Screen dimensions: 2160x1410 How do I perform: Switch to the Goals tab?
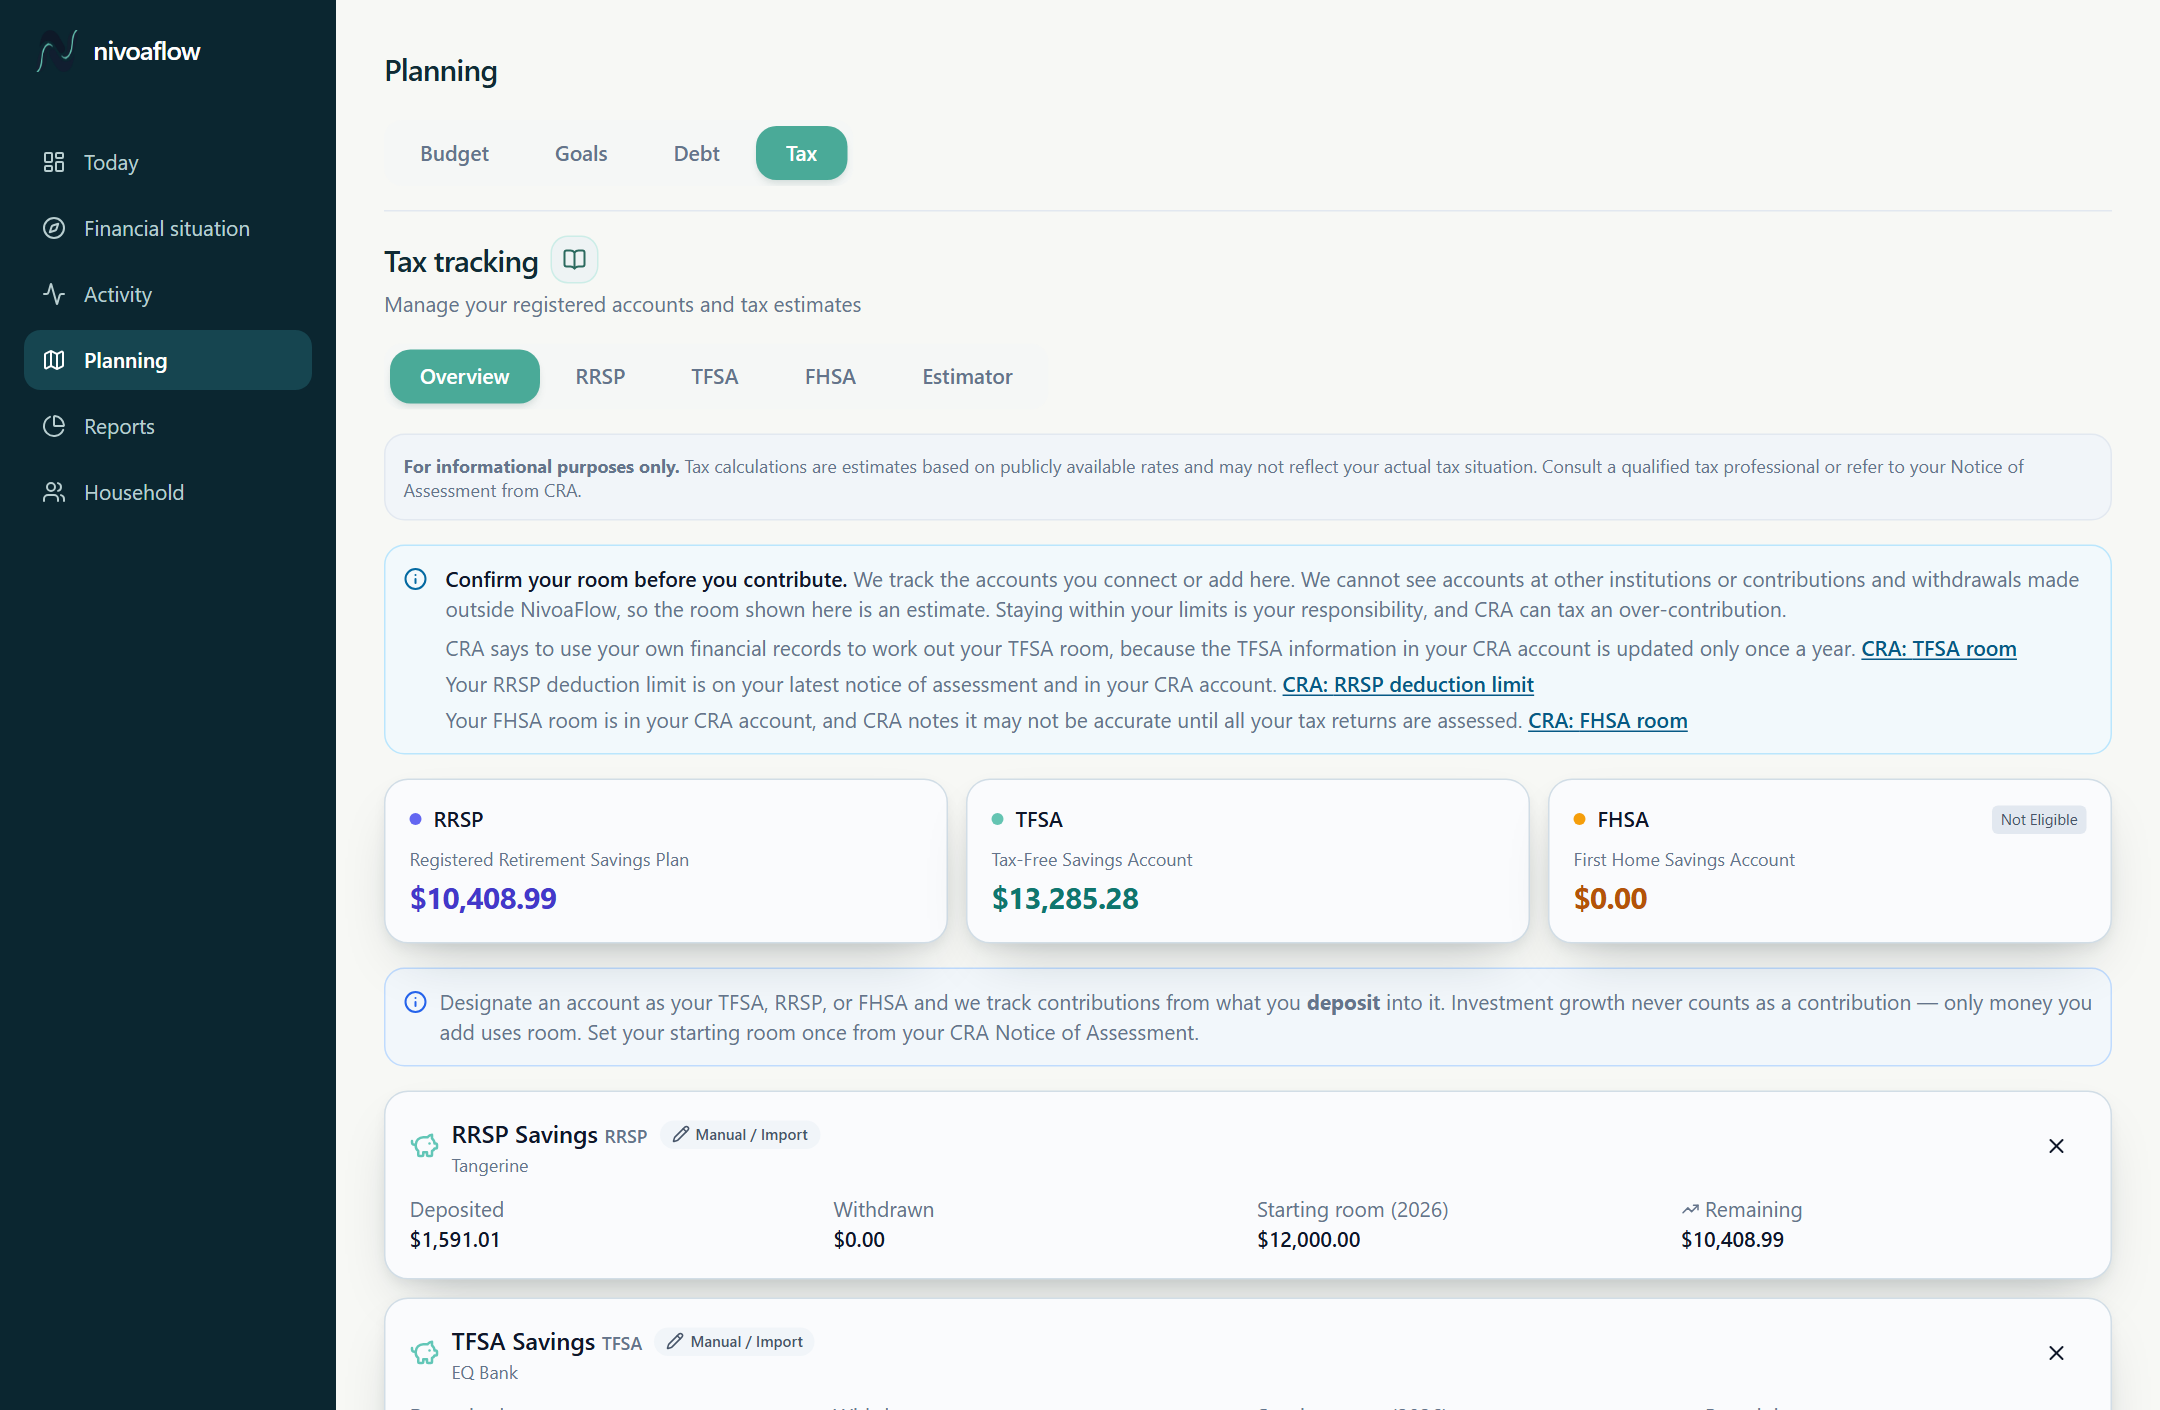point(581,153)
